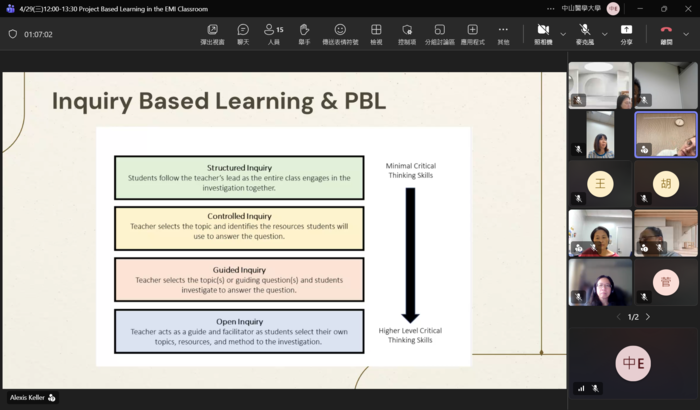Click the muted mic icon on self-view tile

tap(595, 389)
